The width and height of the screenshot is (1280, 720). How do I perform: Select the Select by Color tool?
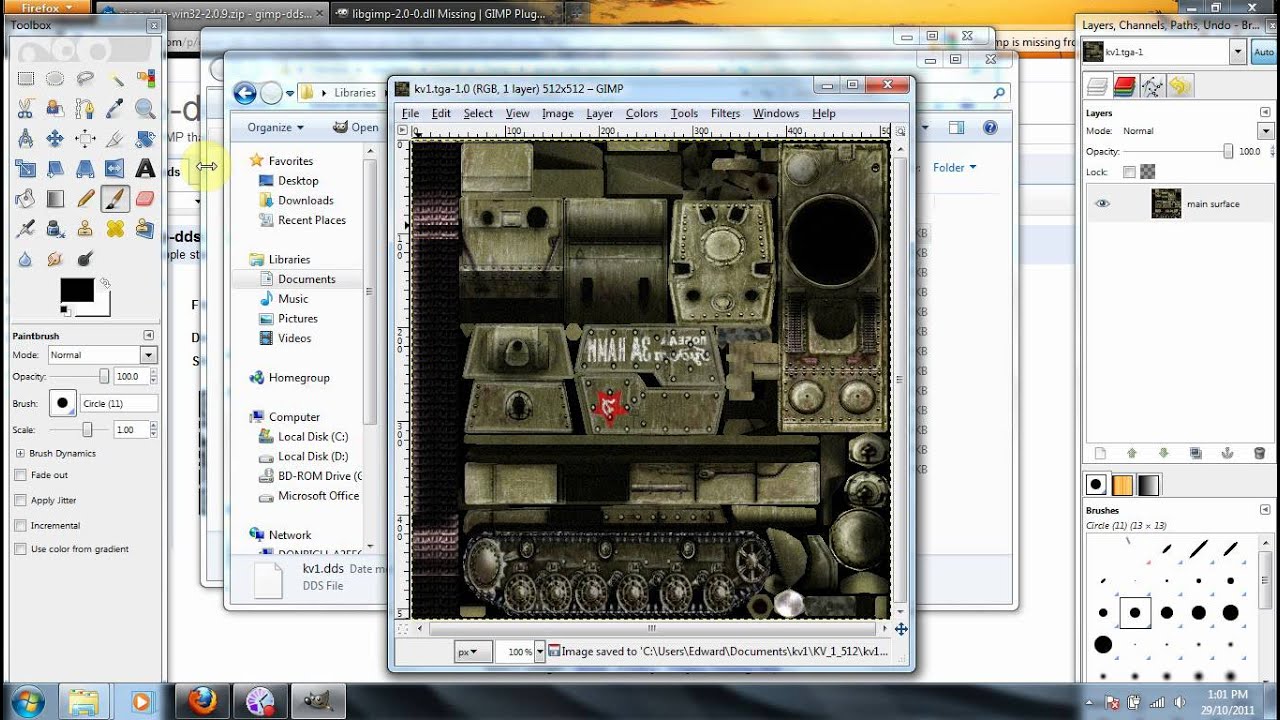[x=145, y=78]
